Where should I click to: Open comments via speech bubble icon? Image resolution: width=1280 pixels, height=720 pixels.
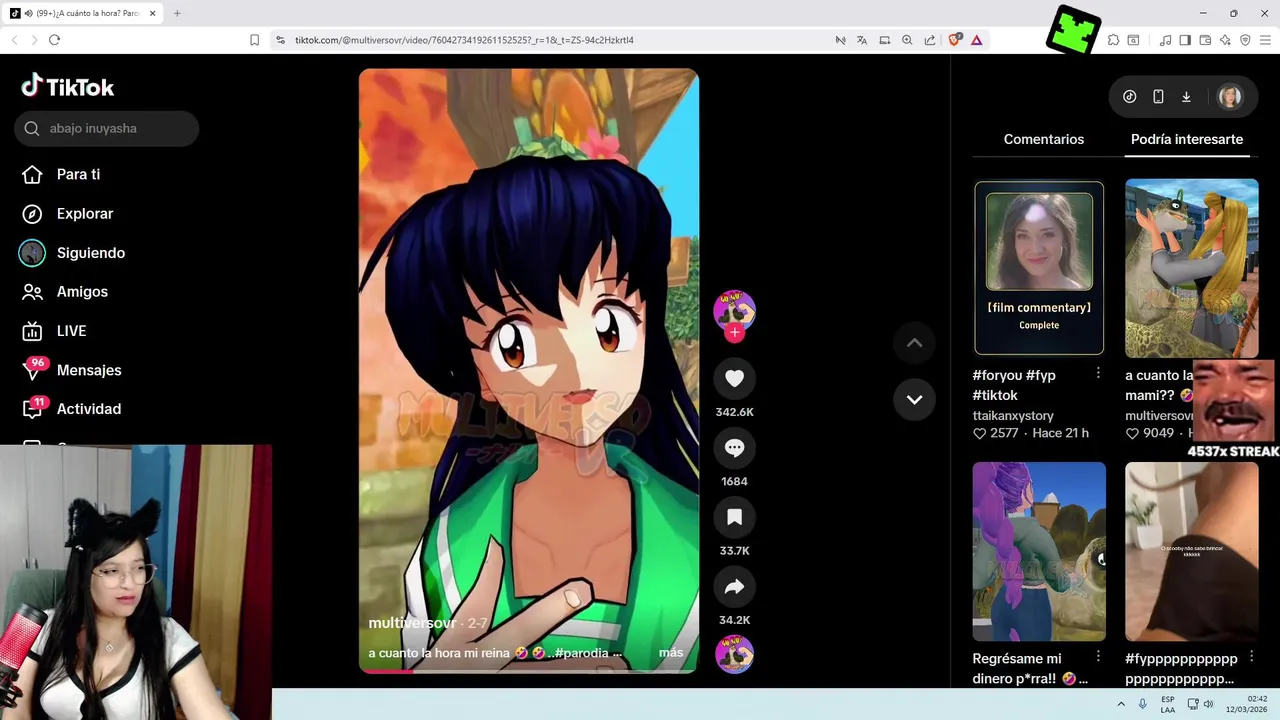(x=734, y=448)
